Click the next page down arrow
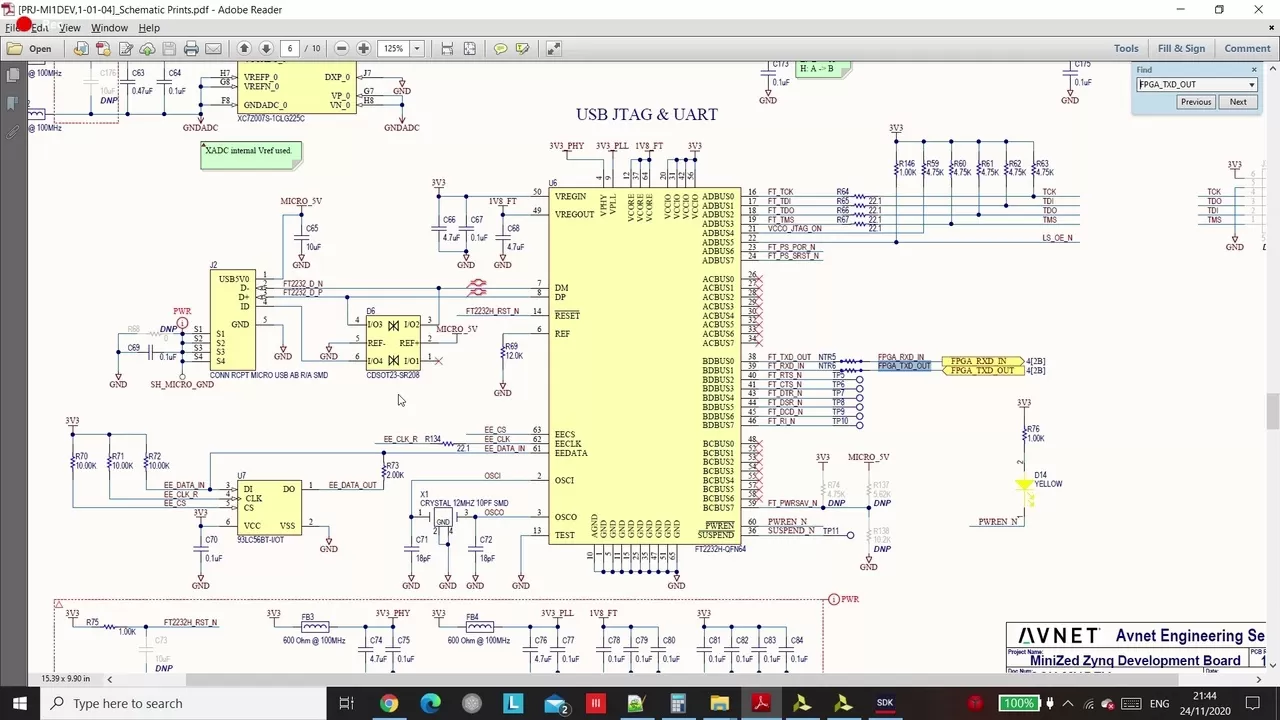 [266, 48]
